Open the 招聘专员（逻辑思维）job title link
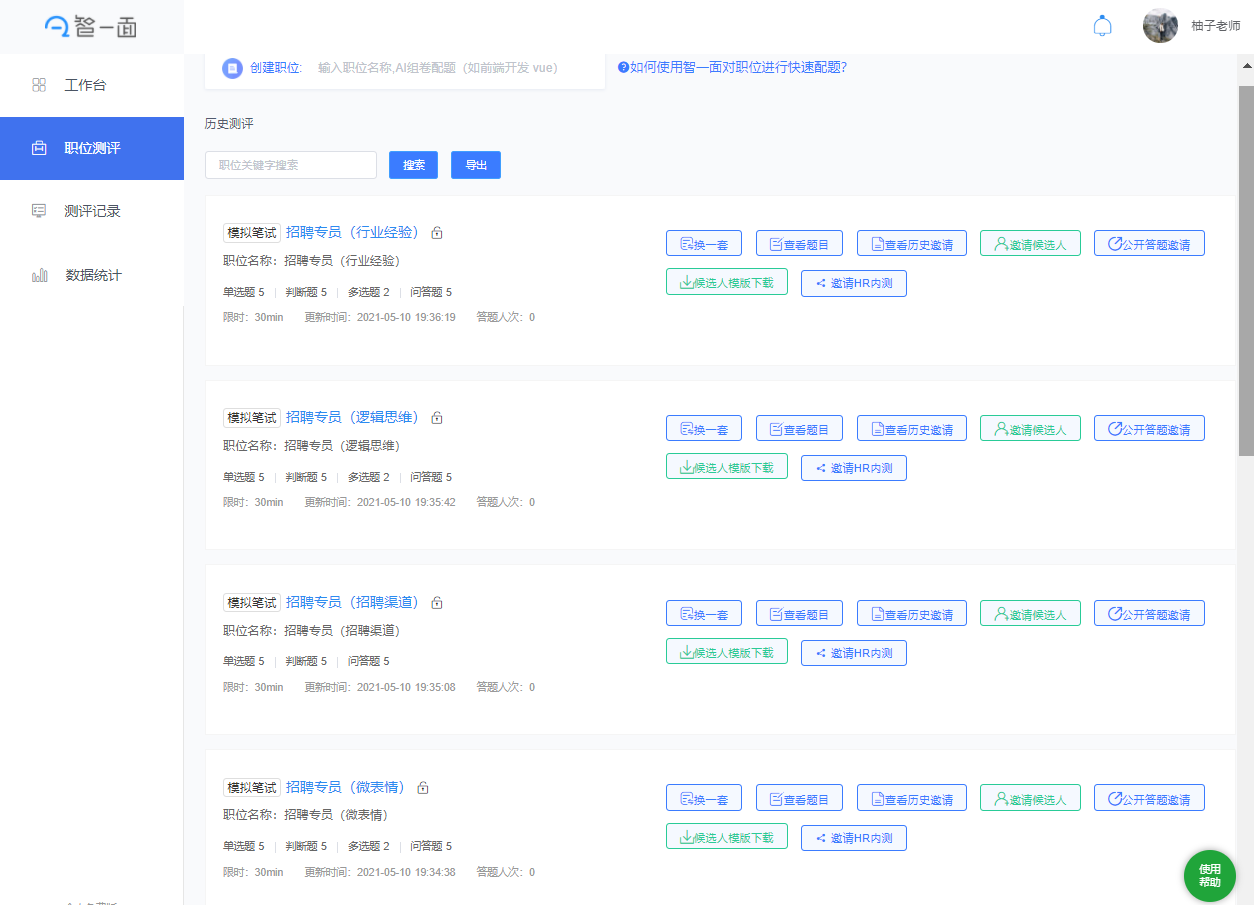Viewport: 1254px width, 905px height. (352, 417)
